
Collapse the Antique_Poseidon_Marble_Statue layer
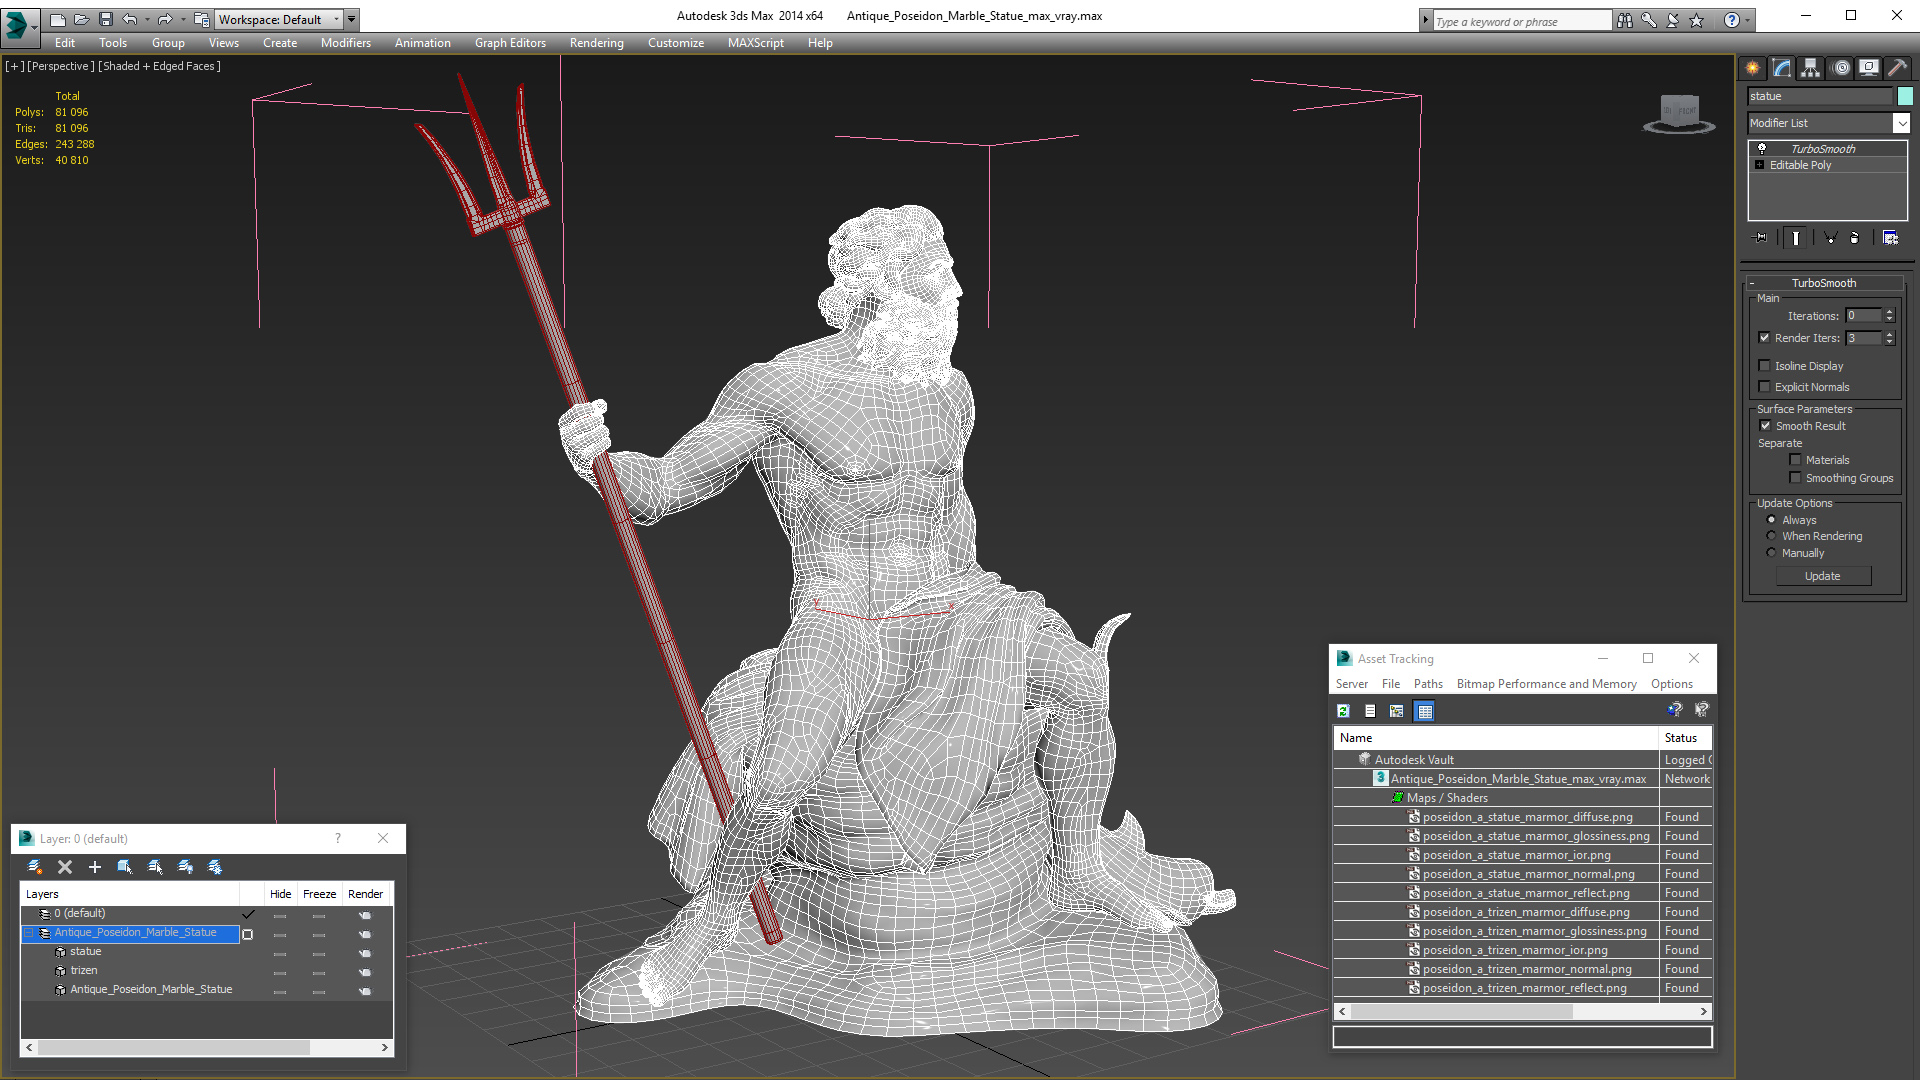[29, 933]
